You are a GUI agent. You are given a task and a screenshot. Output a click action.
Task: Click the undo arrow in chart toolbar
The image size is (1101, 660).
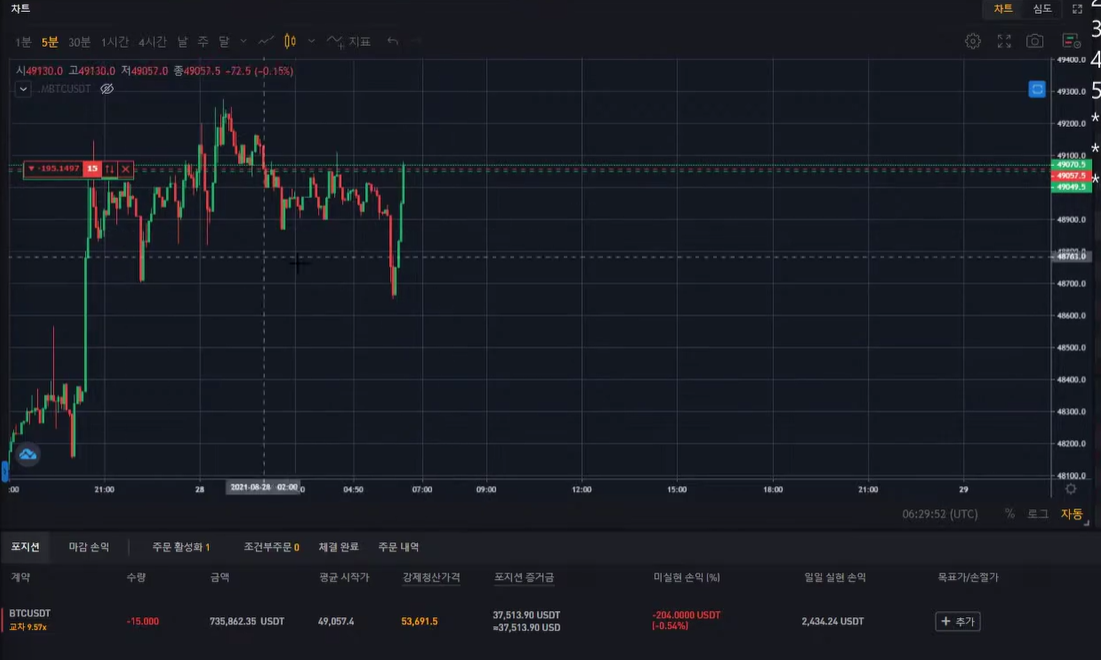point(393,41)
